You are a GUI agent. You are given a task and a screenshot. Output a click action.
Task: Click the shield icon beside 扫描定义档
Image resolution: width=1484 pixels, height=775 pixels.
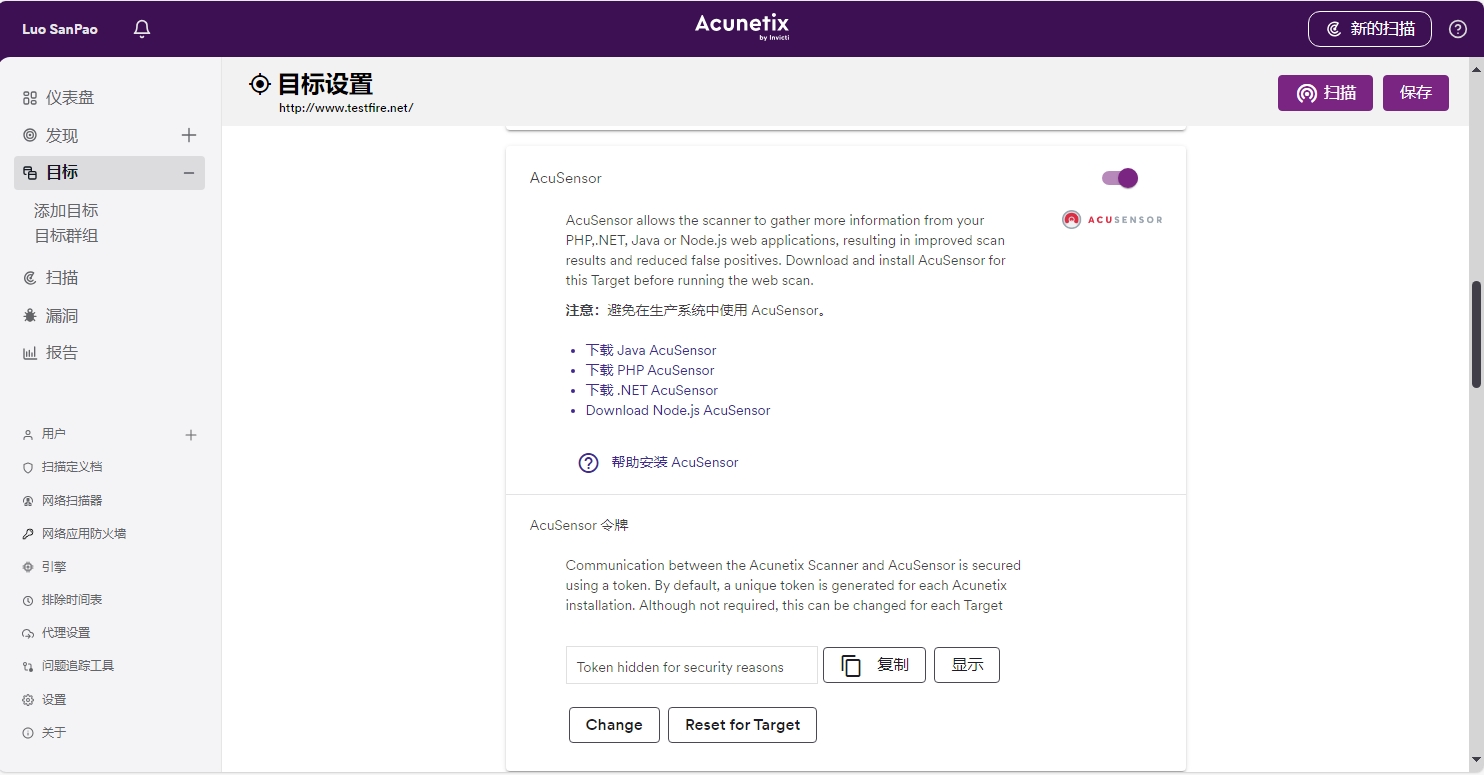click(28, 468)
